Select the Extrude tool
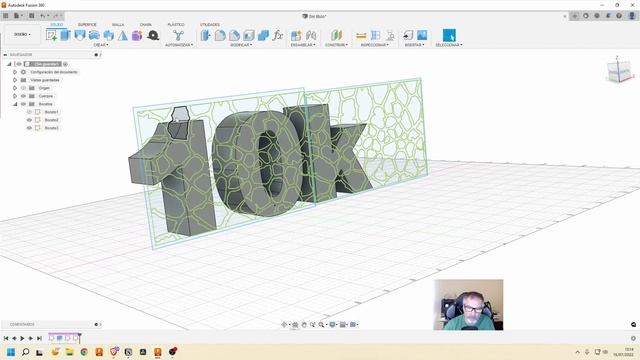Viewport: 640px width, 360px height. coord(65,36)
